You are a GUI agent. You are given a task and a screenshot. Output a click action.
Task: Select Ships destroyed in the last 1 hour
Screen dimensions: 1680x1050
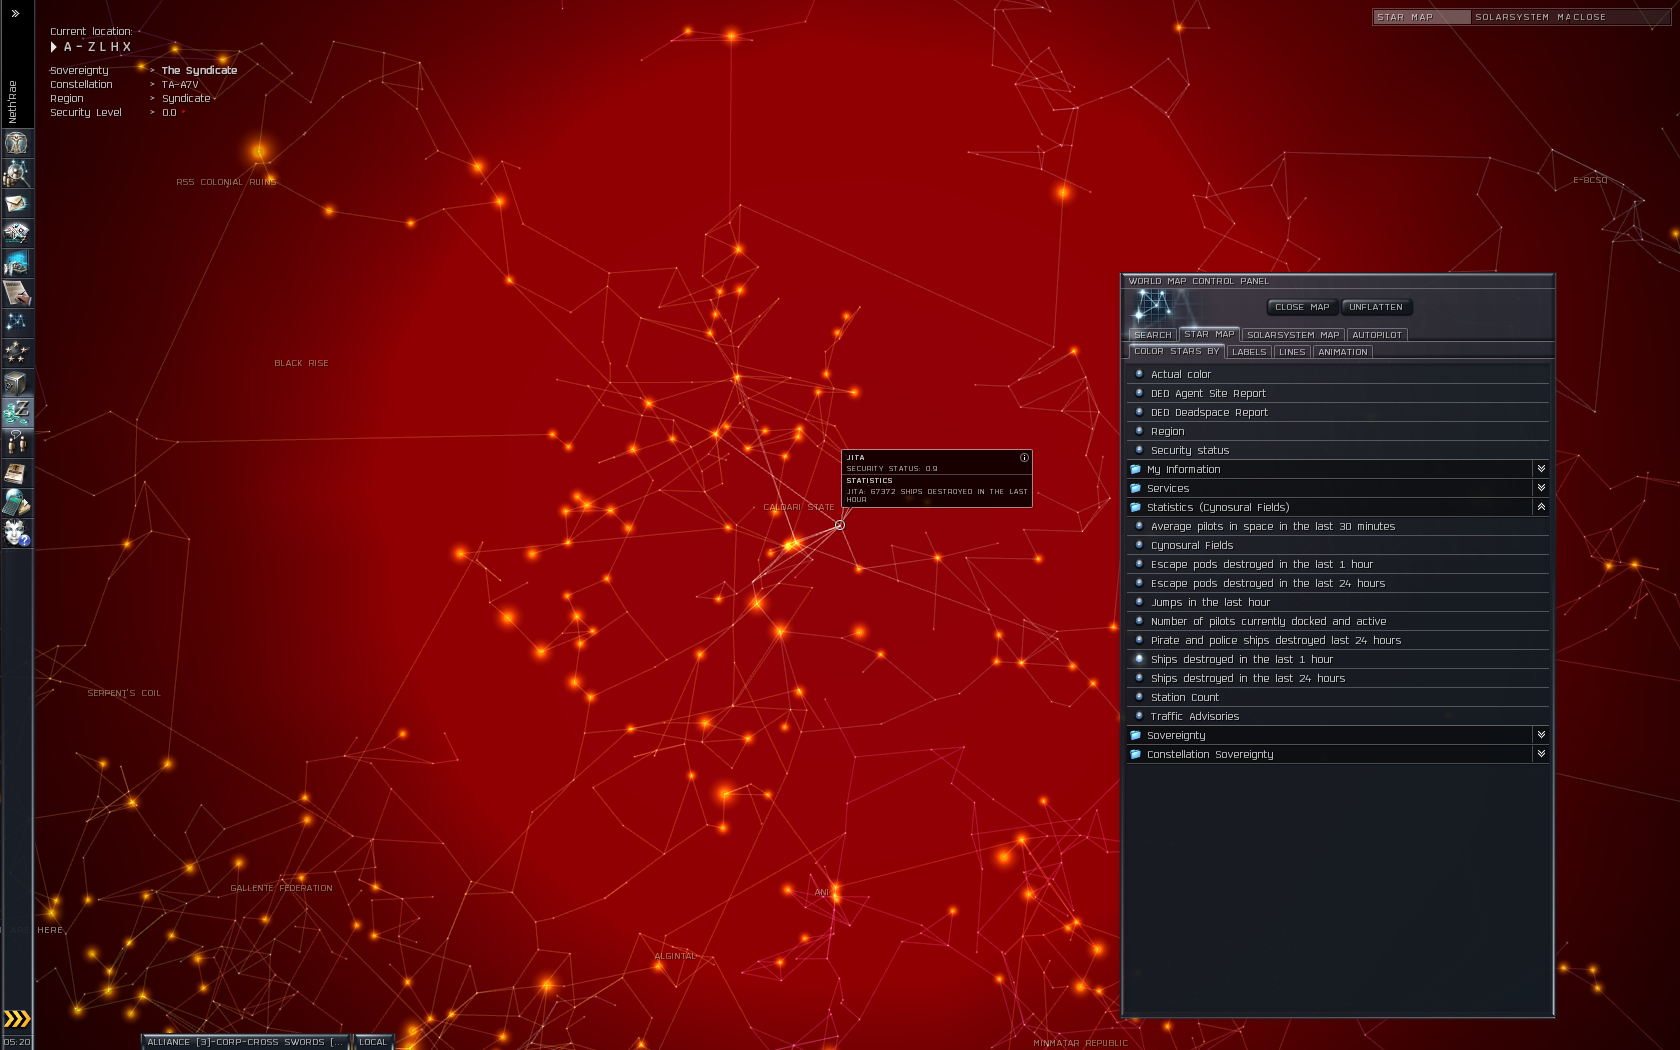coord(1338,659)
